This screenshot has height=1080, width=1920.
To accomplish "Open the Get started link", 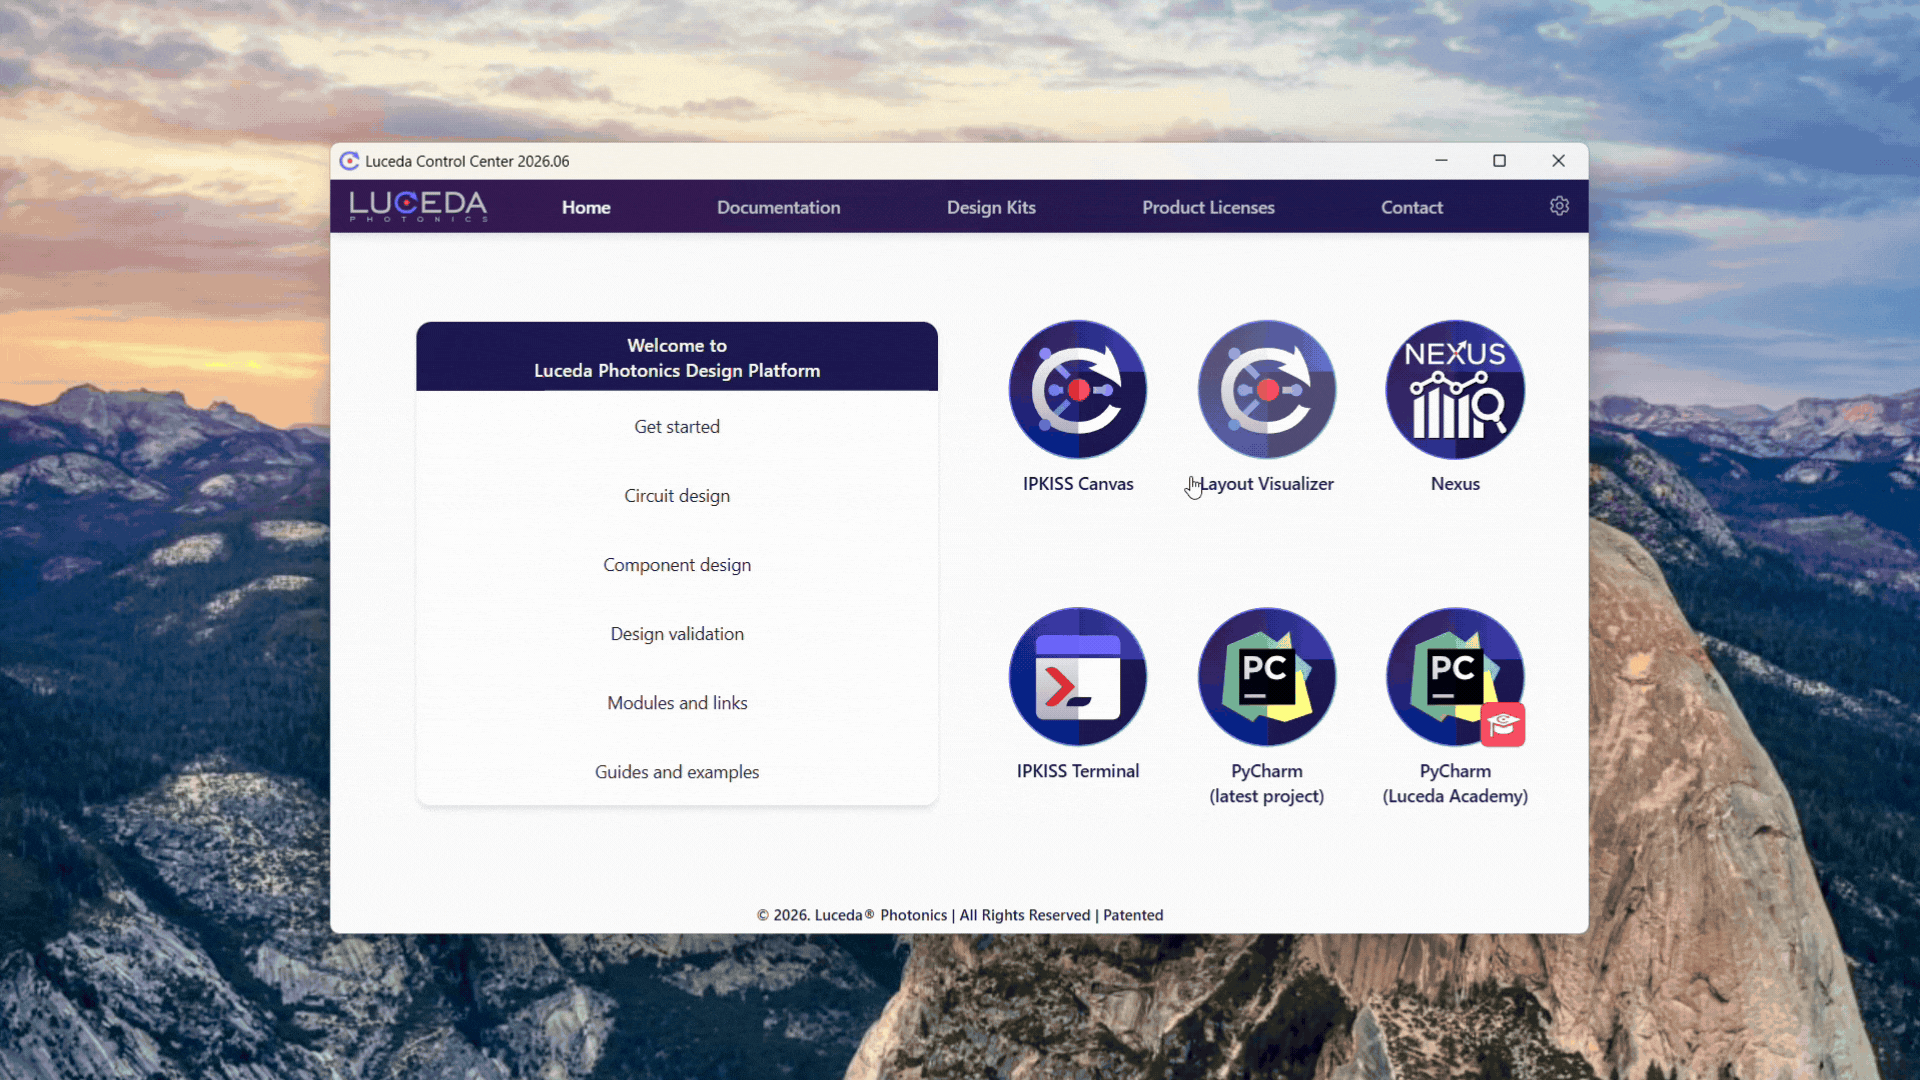I will coord(677,427).
